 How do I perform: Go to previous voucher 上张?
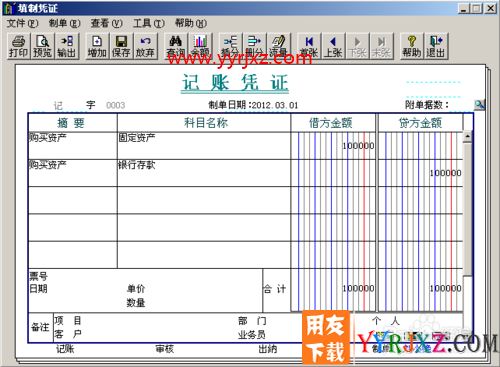[333, 46]
